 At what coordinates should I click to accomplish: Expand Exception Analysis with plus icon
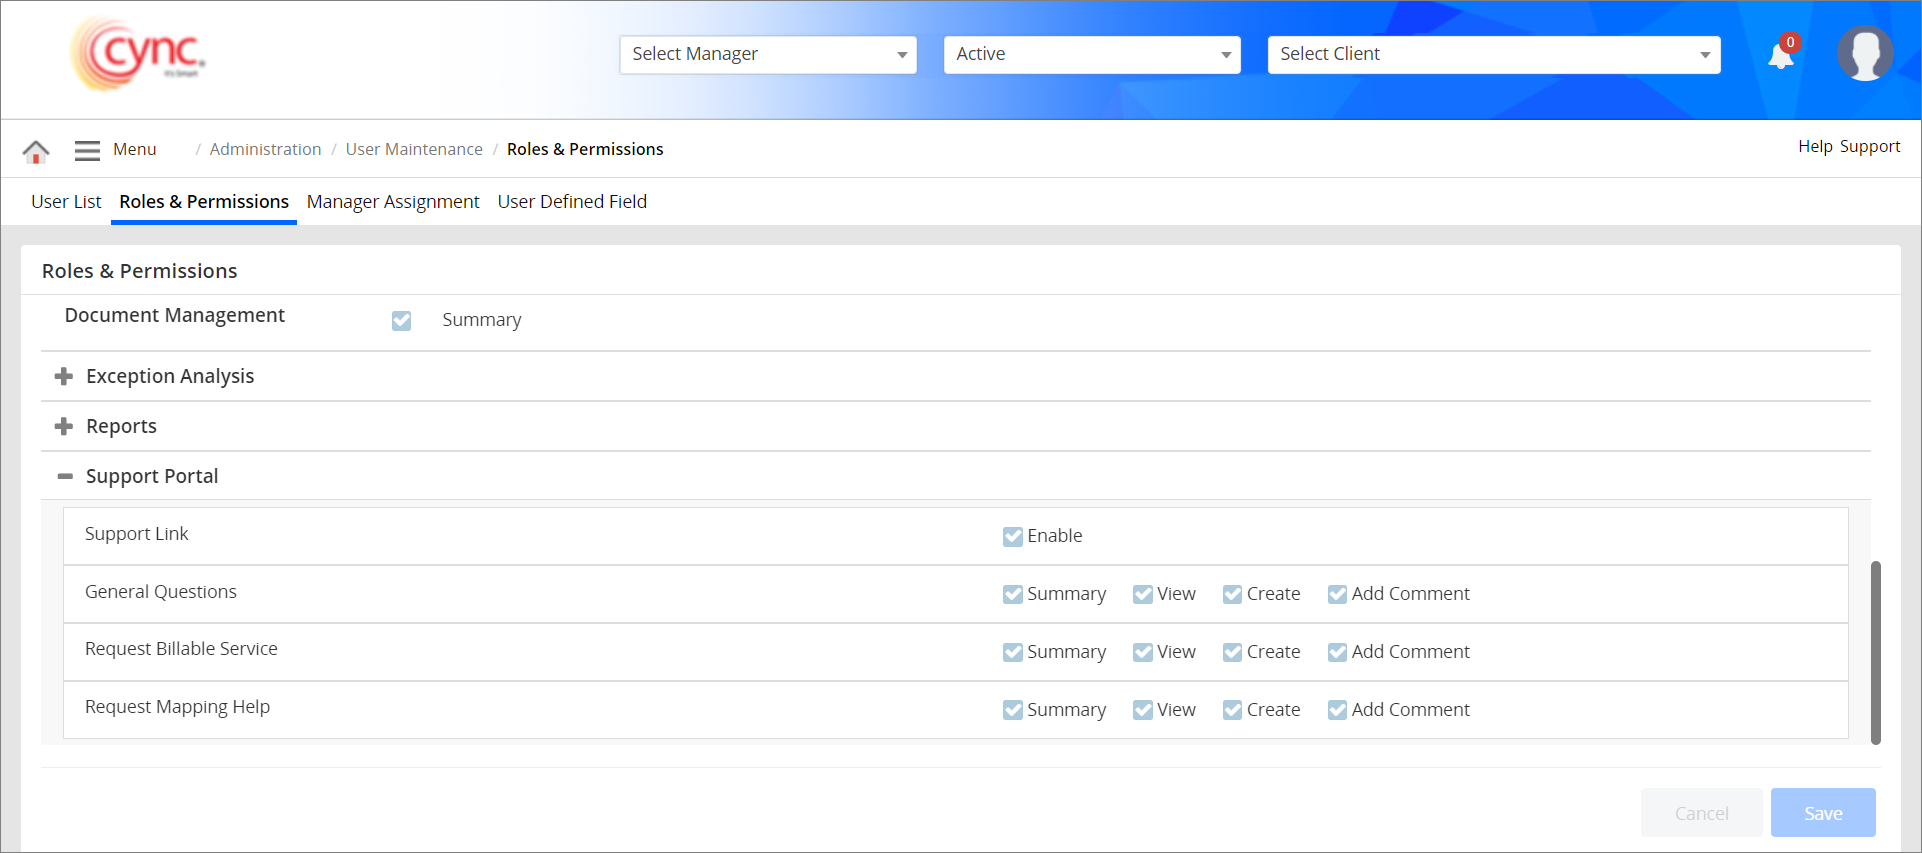pyautogui.click(x=64, y=376)
